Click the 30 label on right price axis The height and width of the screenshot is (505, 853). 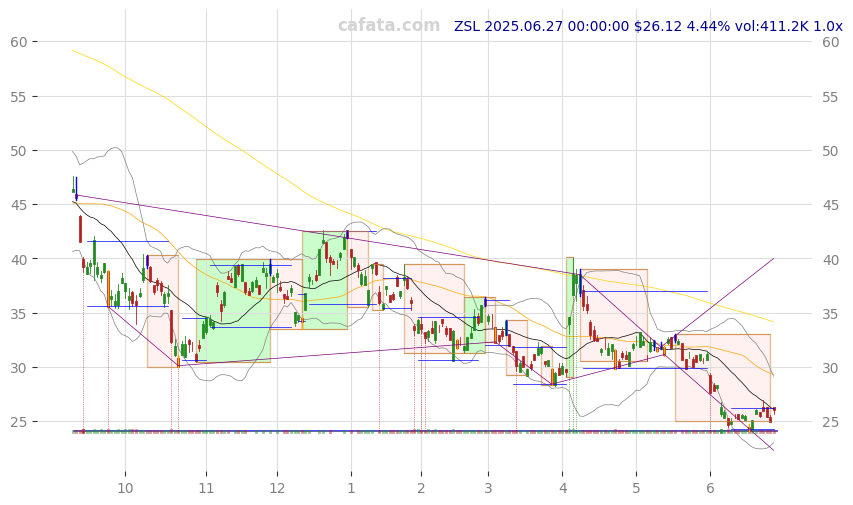pos(831,368)
